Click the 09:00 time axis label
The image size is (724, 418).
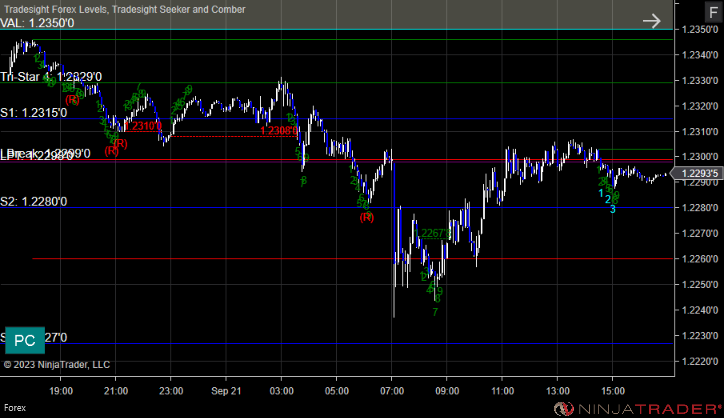(447, 391)
